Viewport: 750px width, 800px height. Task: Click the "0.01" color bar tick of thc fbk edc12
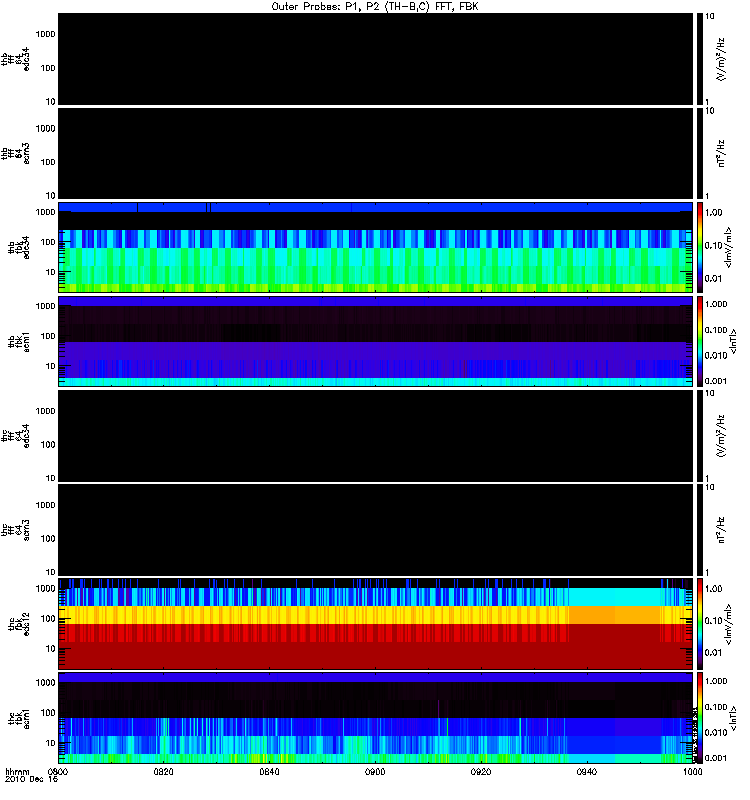coord(714,653)
